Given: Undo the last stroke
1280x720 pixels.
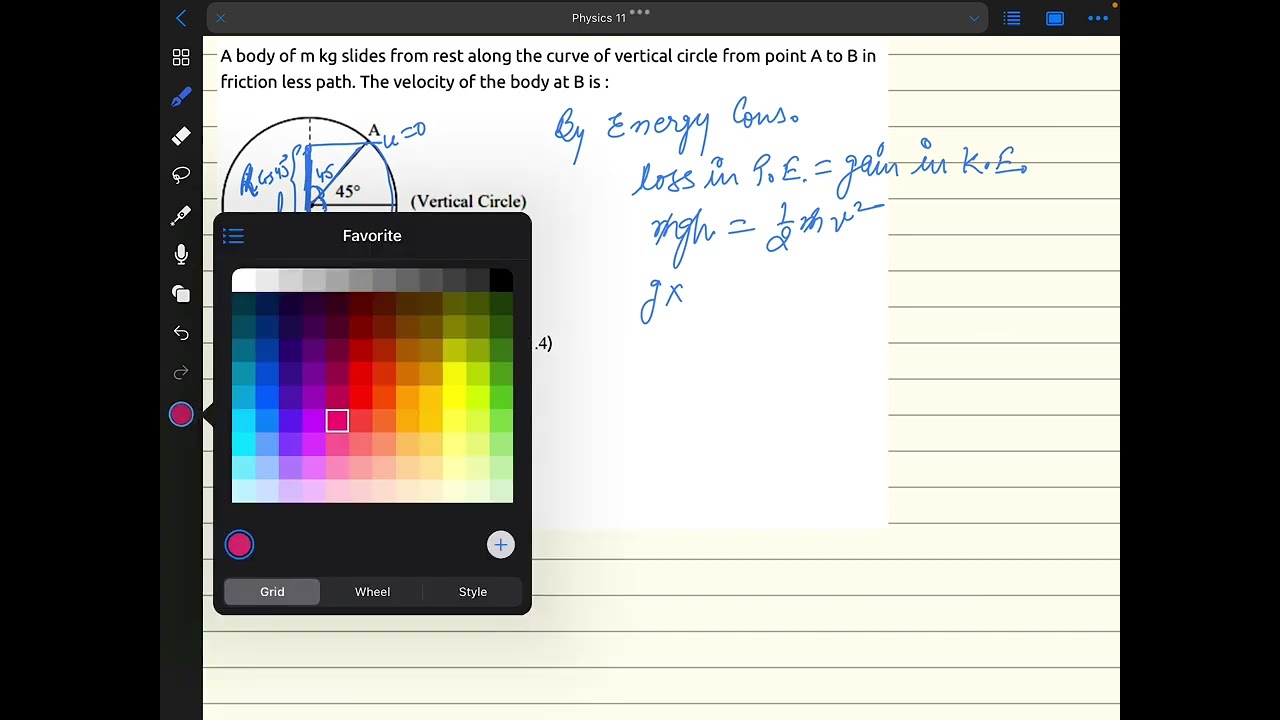Looking at the screenshot, I should [181, 333].
